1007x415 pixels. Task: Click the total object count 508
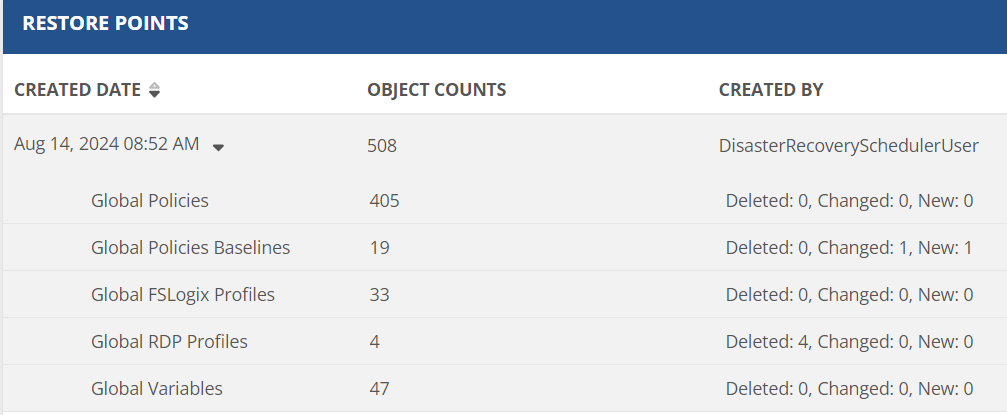click(x=382, y=146)
